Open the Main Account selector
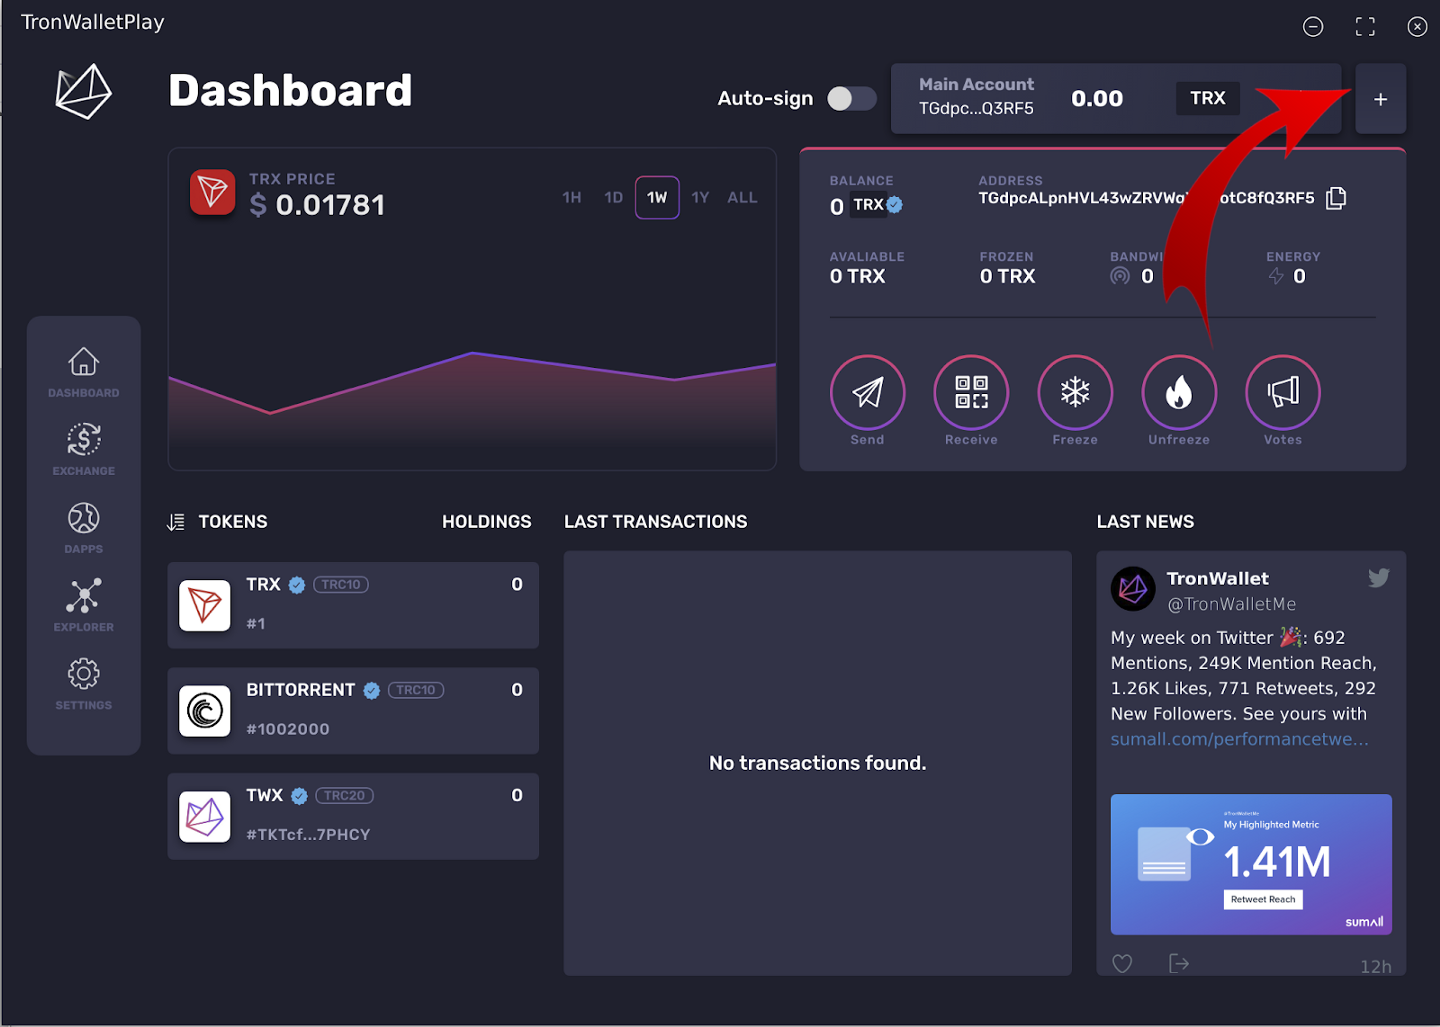Viewport: 1440px width, 1027px height. pos(976,97)
